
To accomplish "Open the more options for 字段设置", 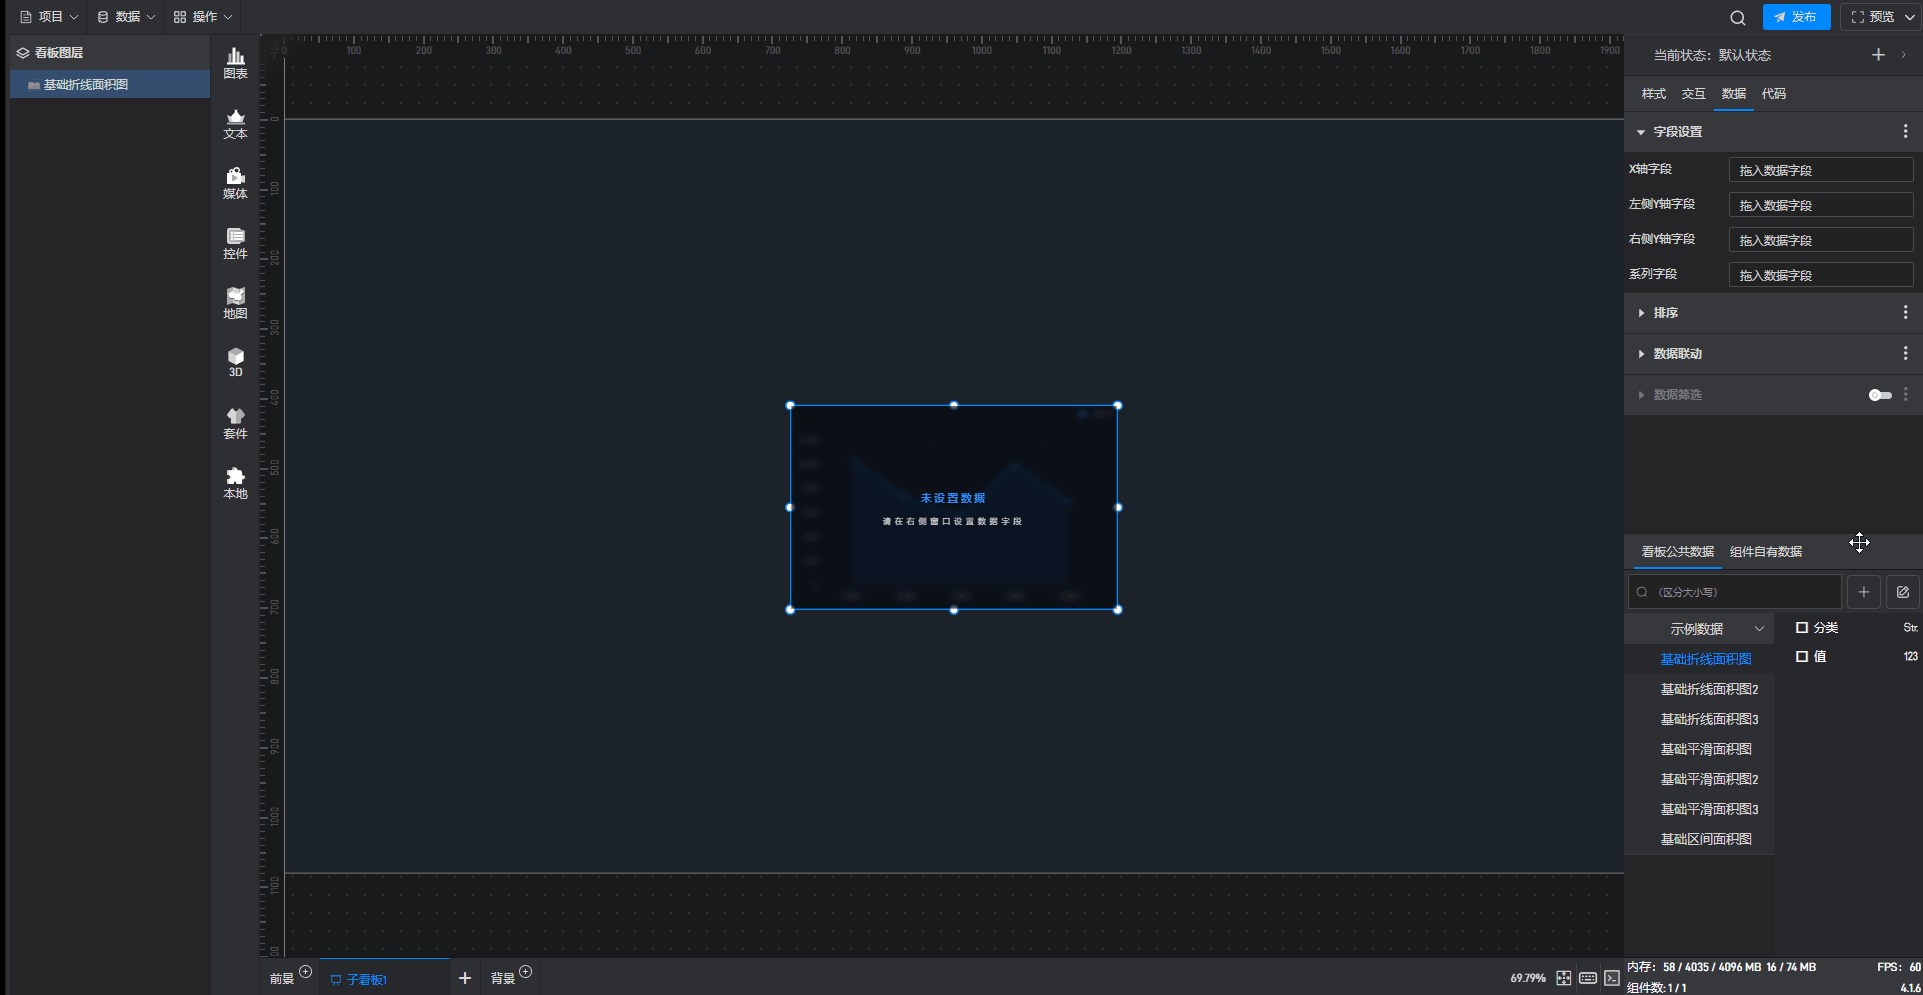I will (x=1905, y=132).
